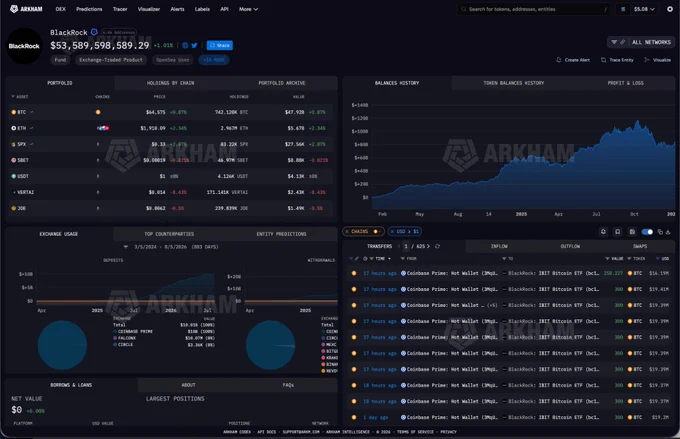This screenshot has width=680, height=439.
Task: Switch to Portfolio Archive tab
Action: tap(282, 83)
